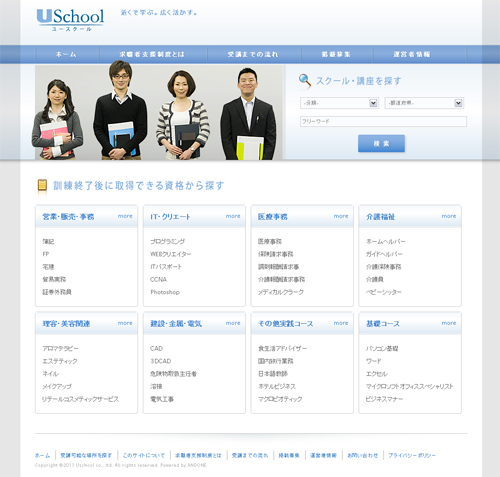Select the 宅建 qualification link
500x477 pixels.
click(48, 267)
